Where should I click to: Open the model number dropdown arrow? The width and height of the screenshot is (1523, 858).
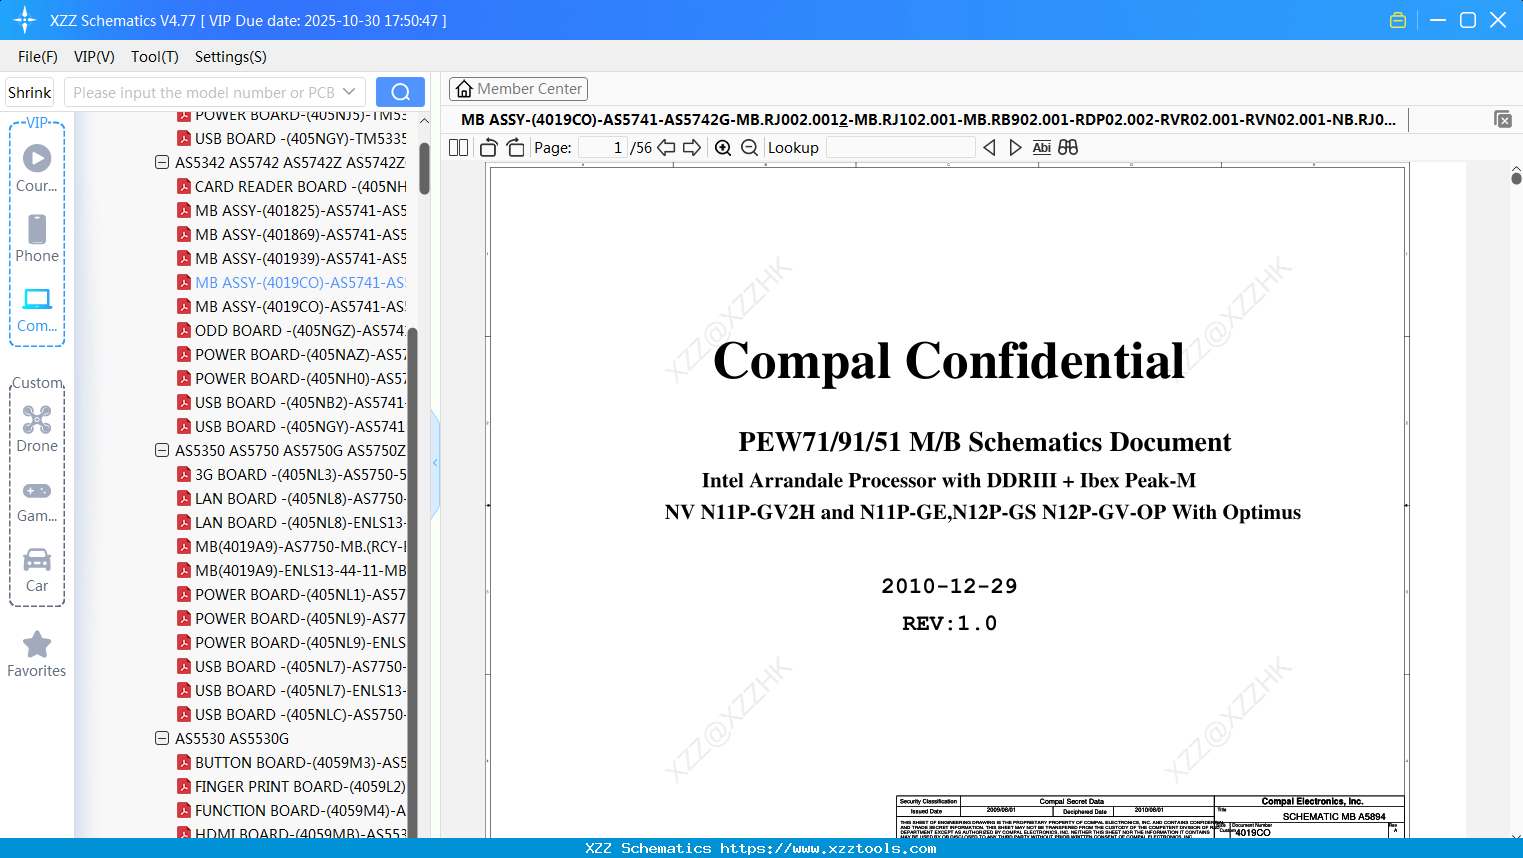(x=349, y=92)
